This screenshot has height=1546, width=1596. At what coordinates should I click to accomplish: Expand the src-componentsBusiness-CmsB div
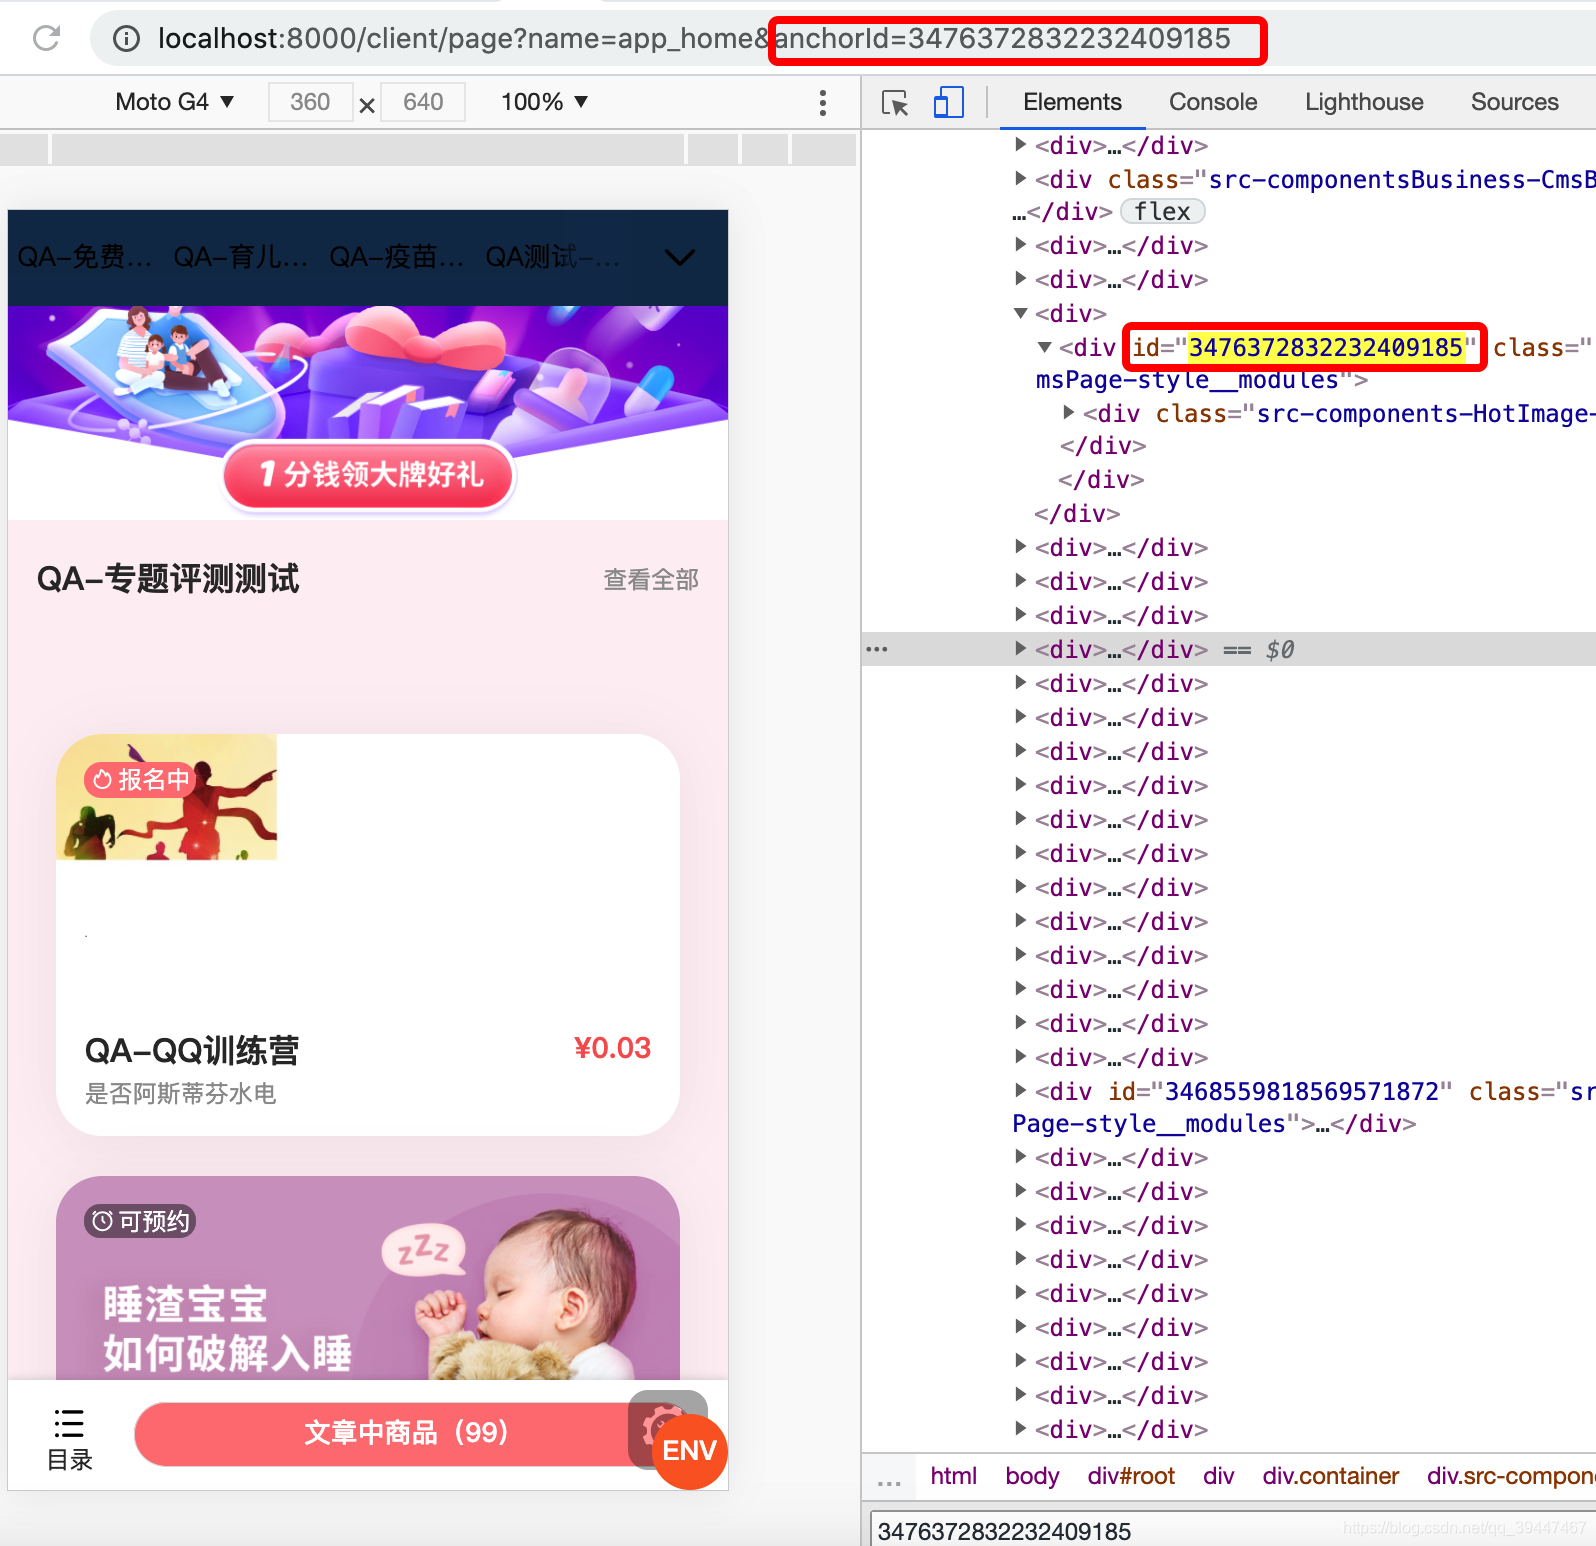tap(1020, 179)
